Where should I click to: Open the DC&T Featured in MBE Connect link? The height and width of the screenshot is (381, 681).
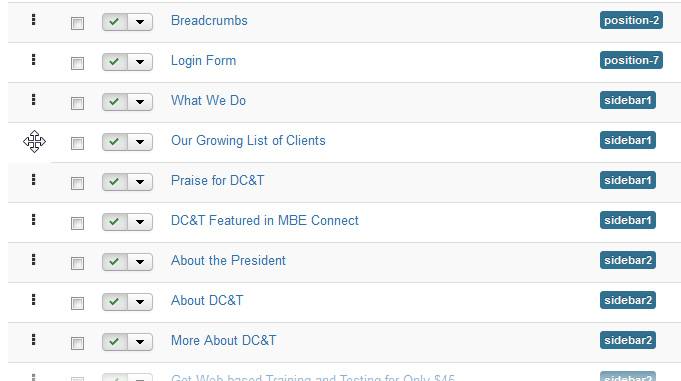(x=265, y=220)
